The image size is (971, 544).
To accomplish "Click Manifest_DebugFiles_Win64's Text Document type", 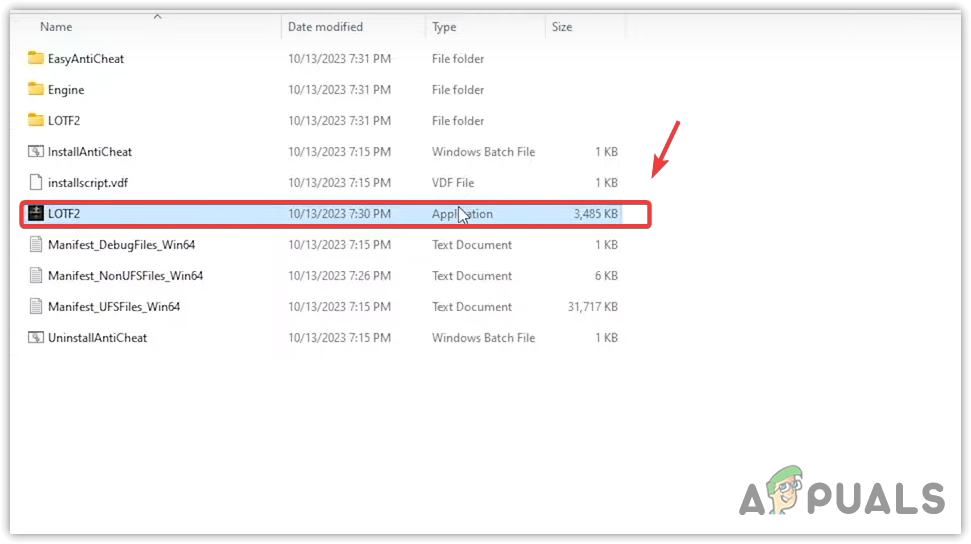I will click(472, 244).
